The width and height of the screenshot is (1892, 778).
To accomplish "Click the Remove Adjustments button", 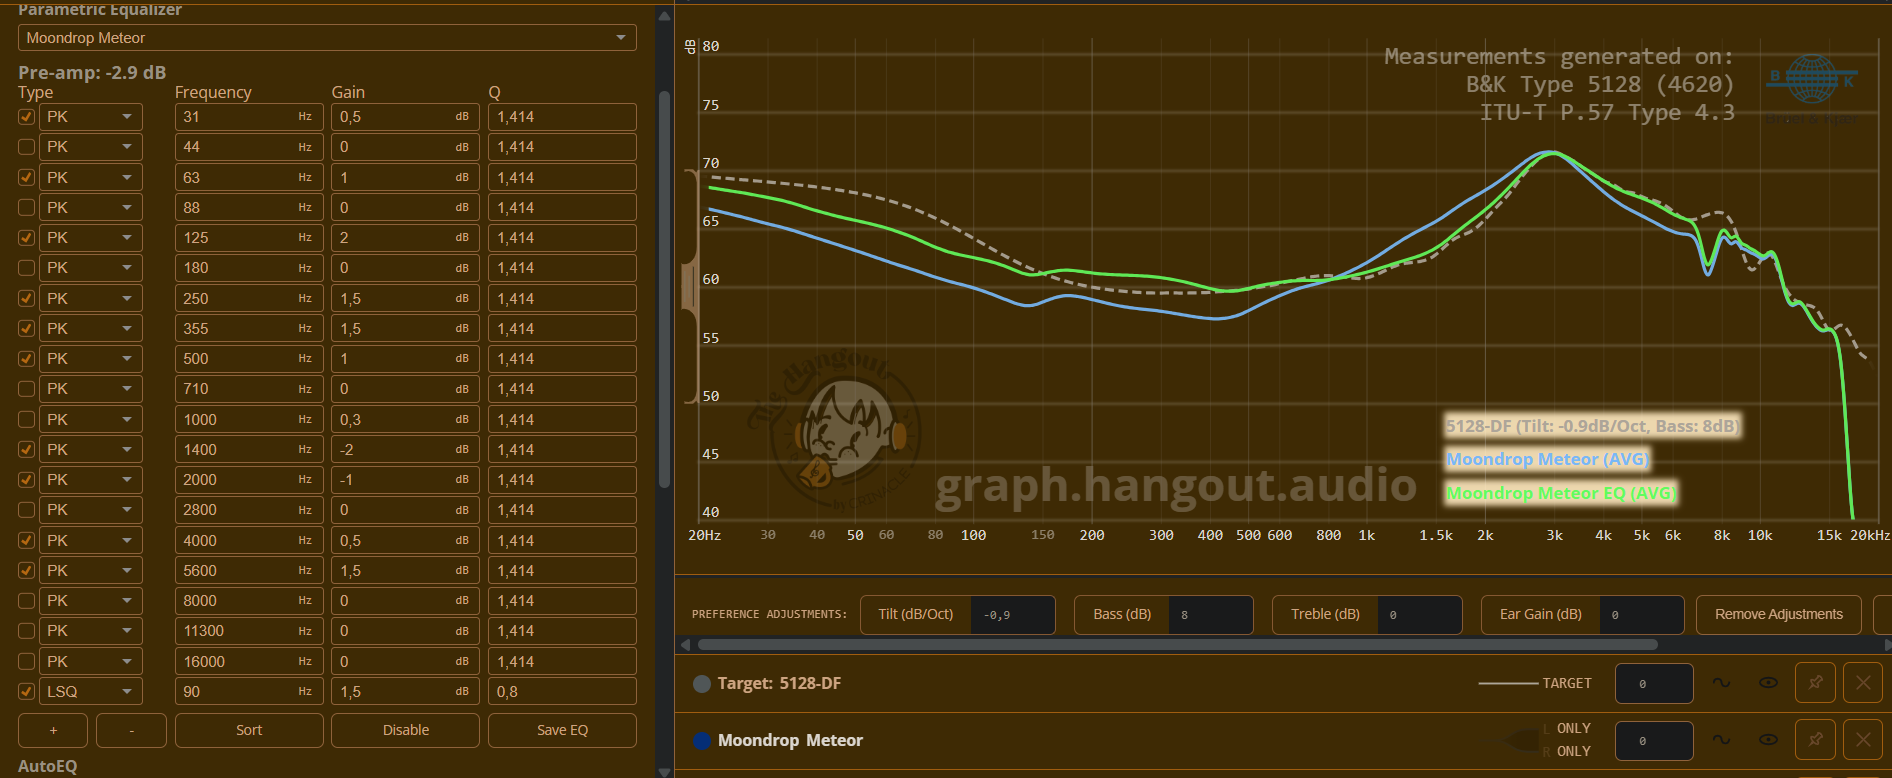I will click(1778, 614).
